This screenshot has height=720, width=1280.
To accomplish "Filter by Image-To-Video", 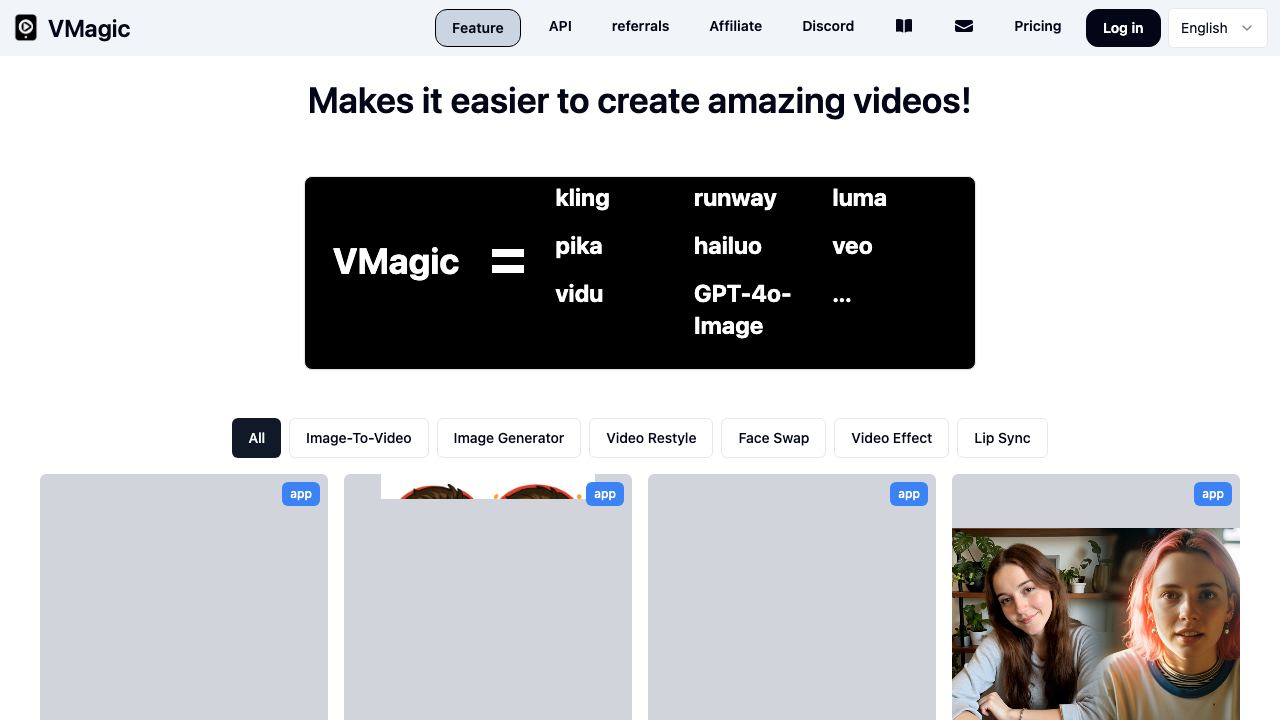I will (359, 438).
